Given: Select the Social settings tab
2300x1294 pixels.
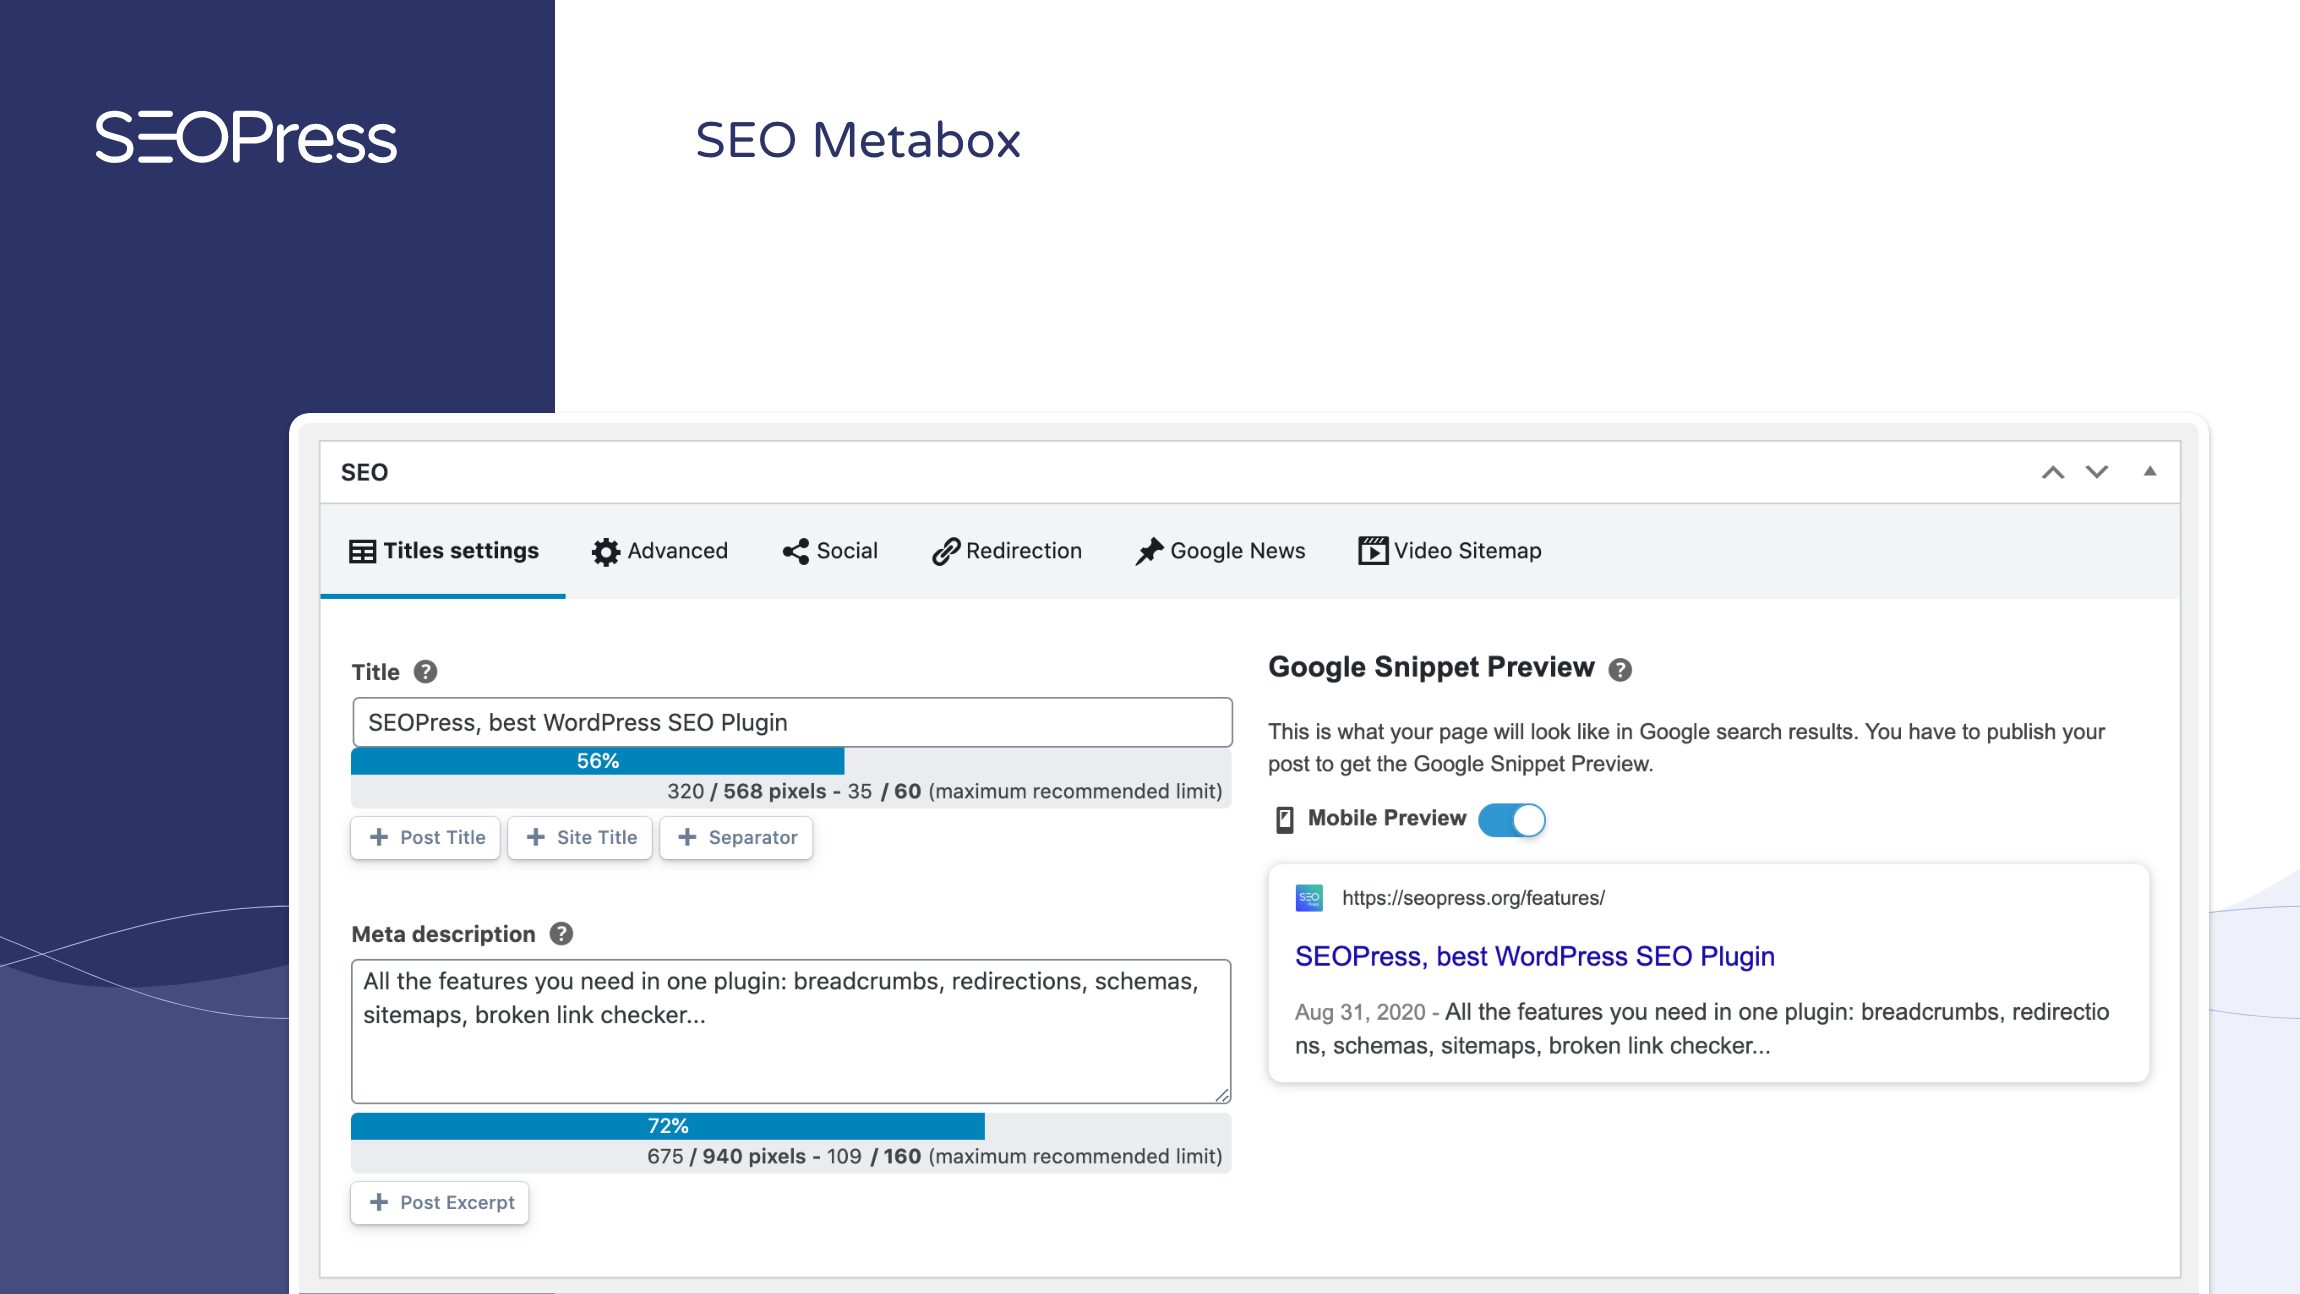Looking at the screenshot, I should [x=829, y=550].
